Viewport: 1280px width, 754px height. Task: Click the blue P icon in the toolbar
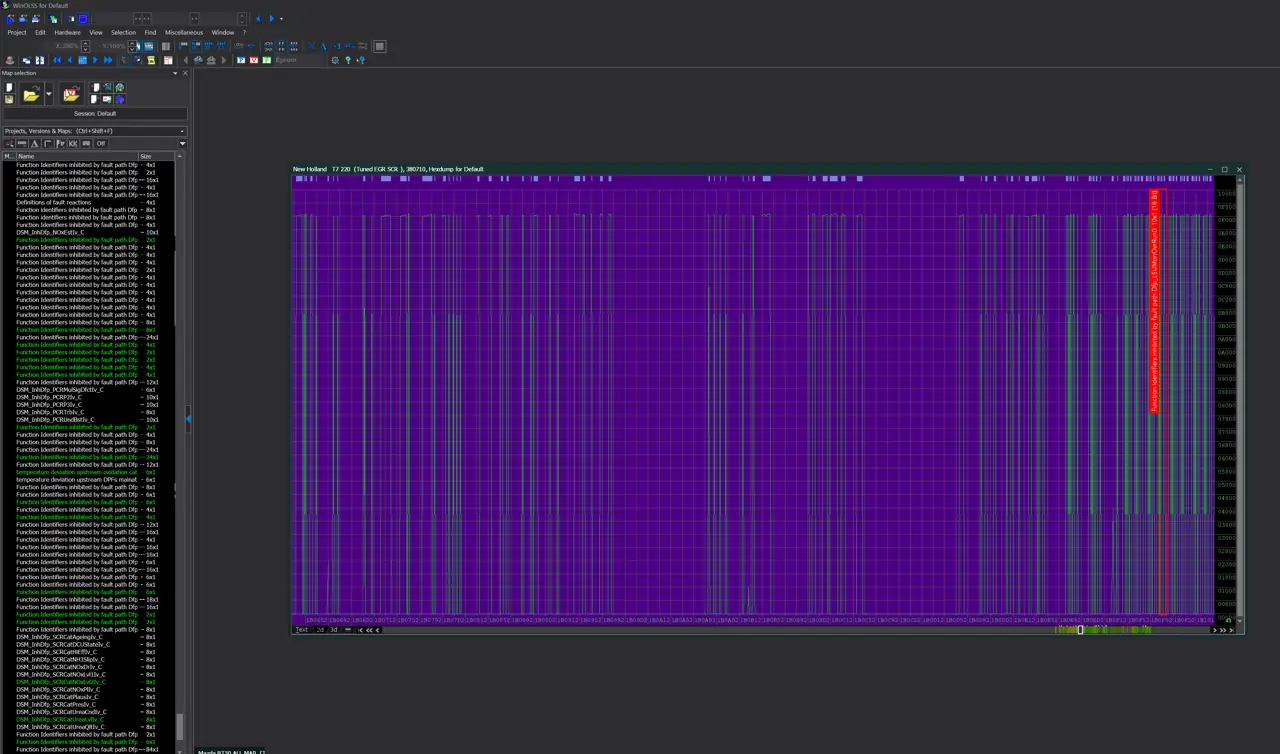click(241, 60)
